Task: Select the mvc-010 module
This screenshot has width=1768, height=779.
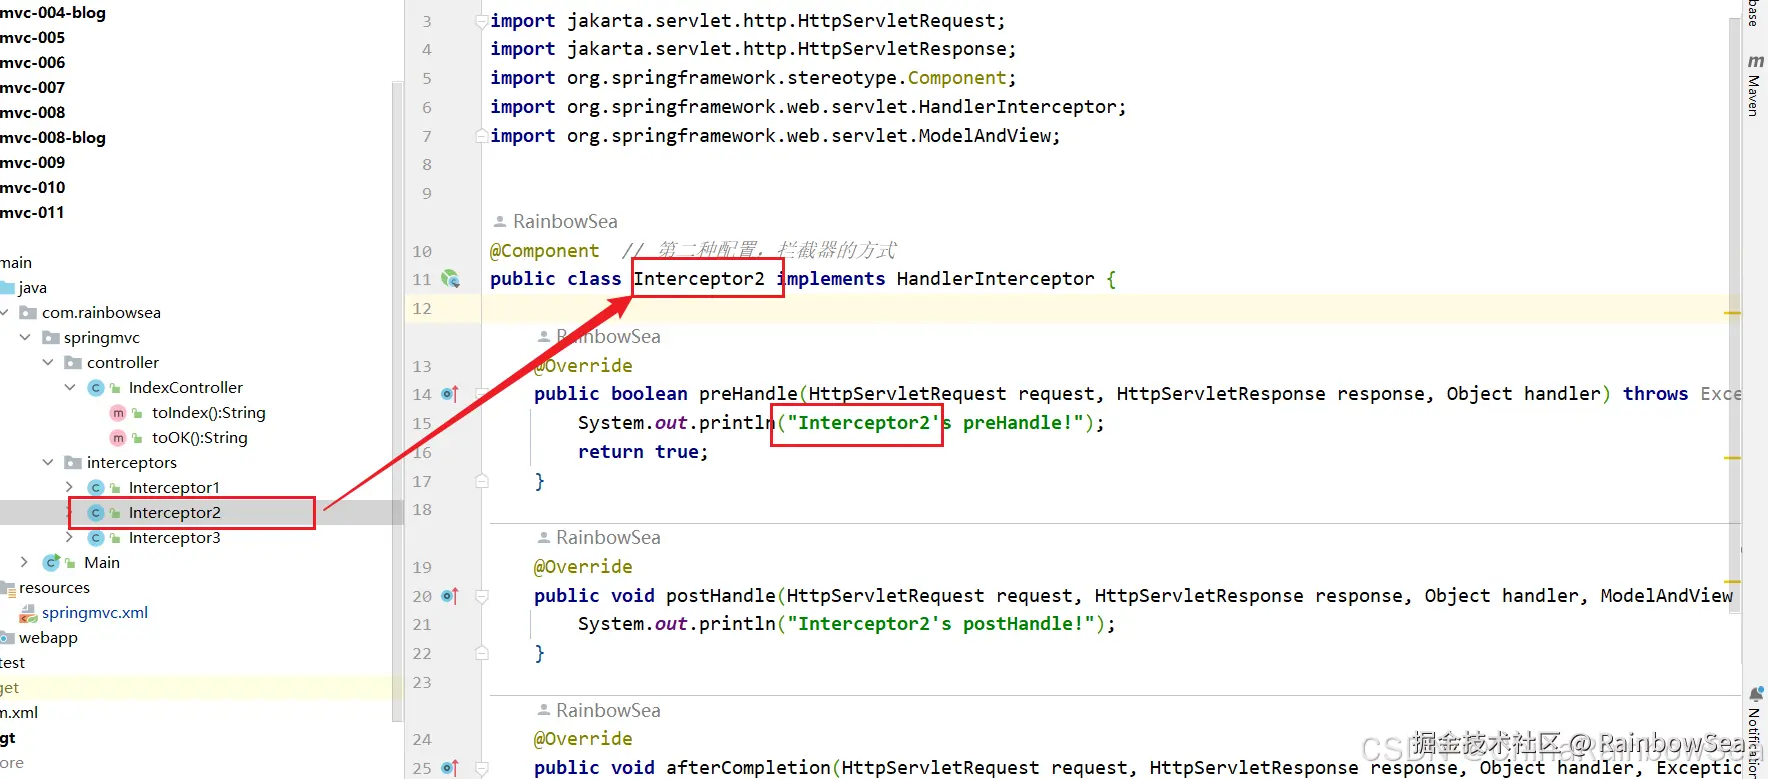Action: (32, 188)
